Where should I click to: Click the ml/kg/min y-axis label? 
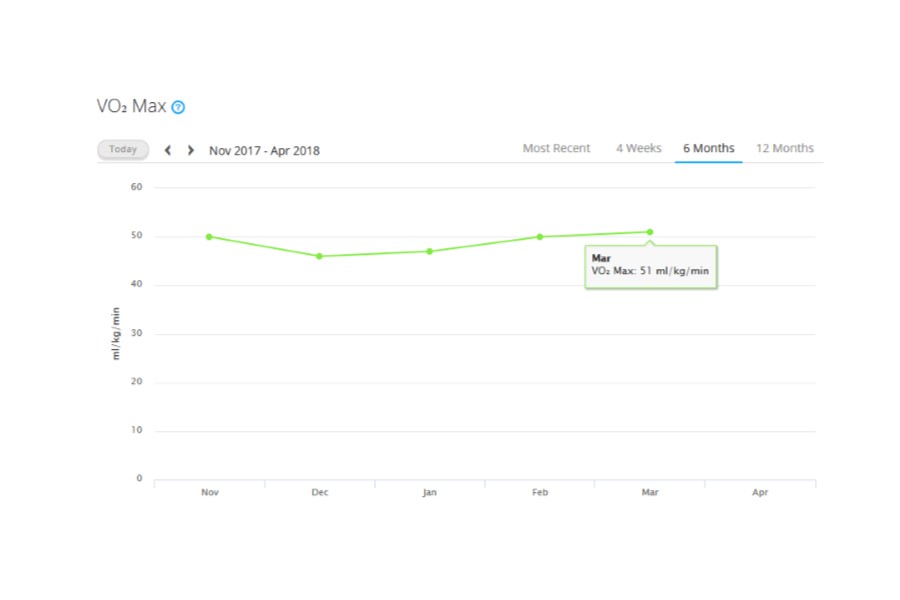click(116, 333)
